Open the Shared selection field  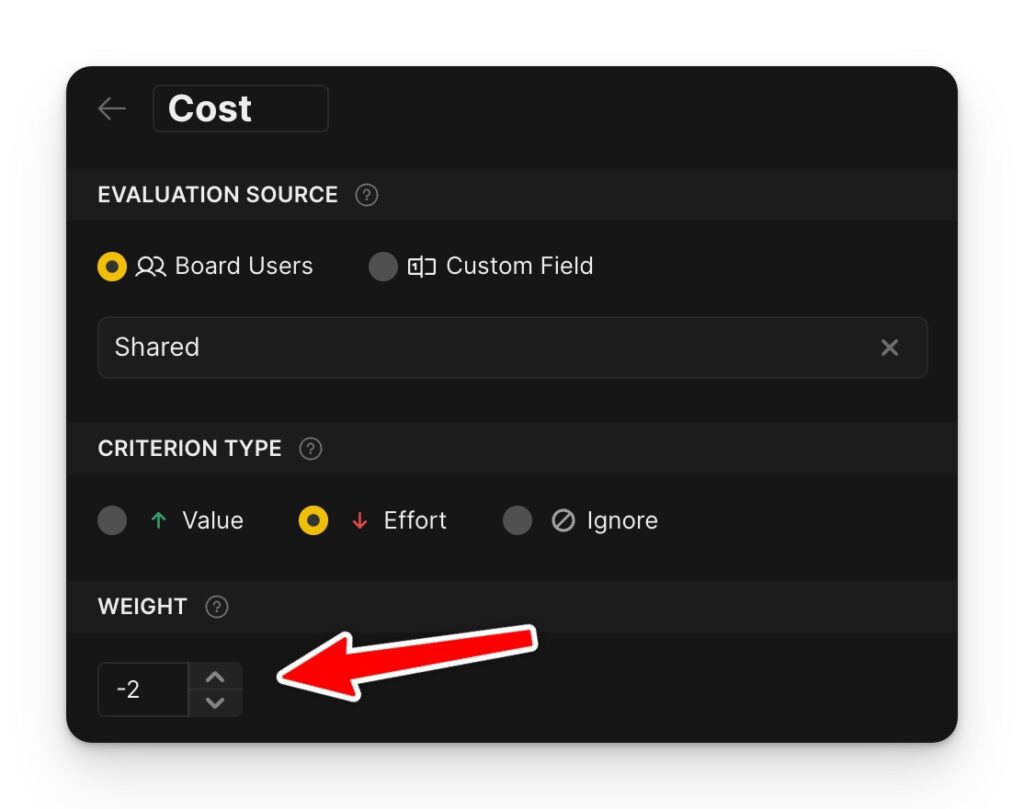480,347
